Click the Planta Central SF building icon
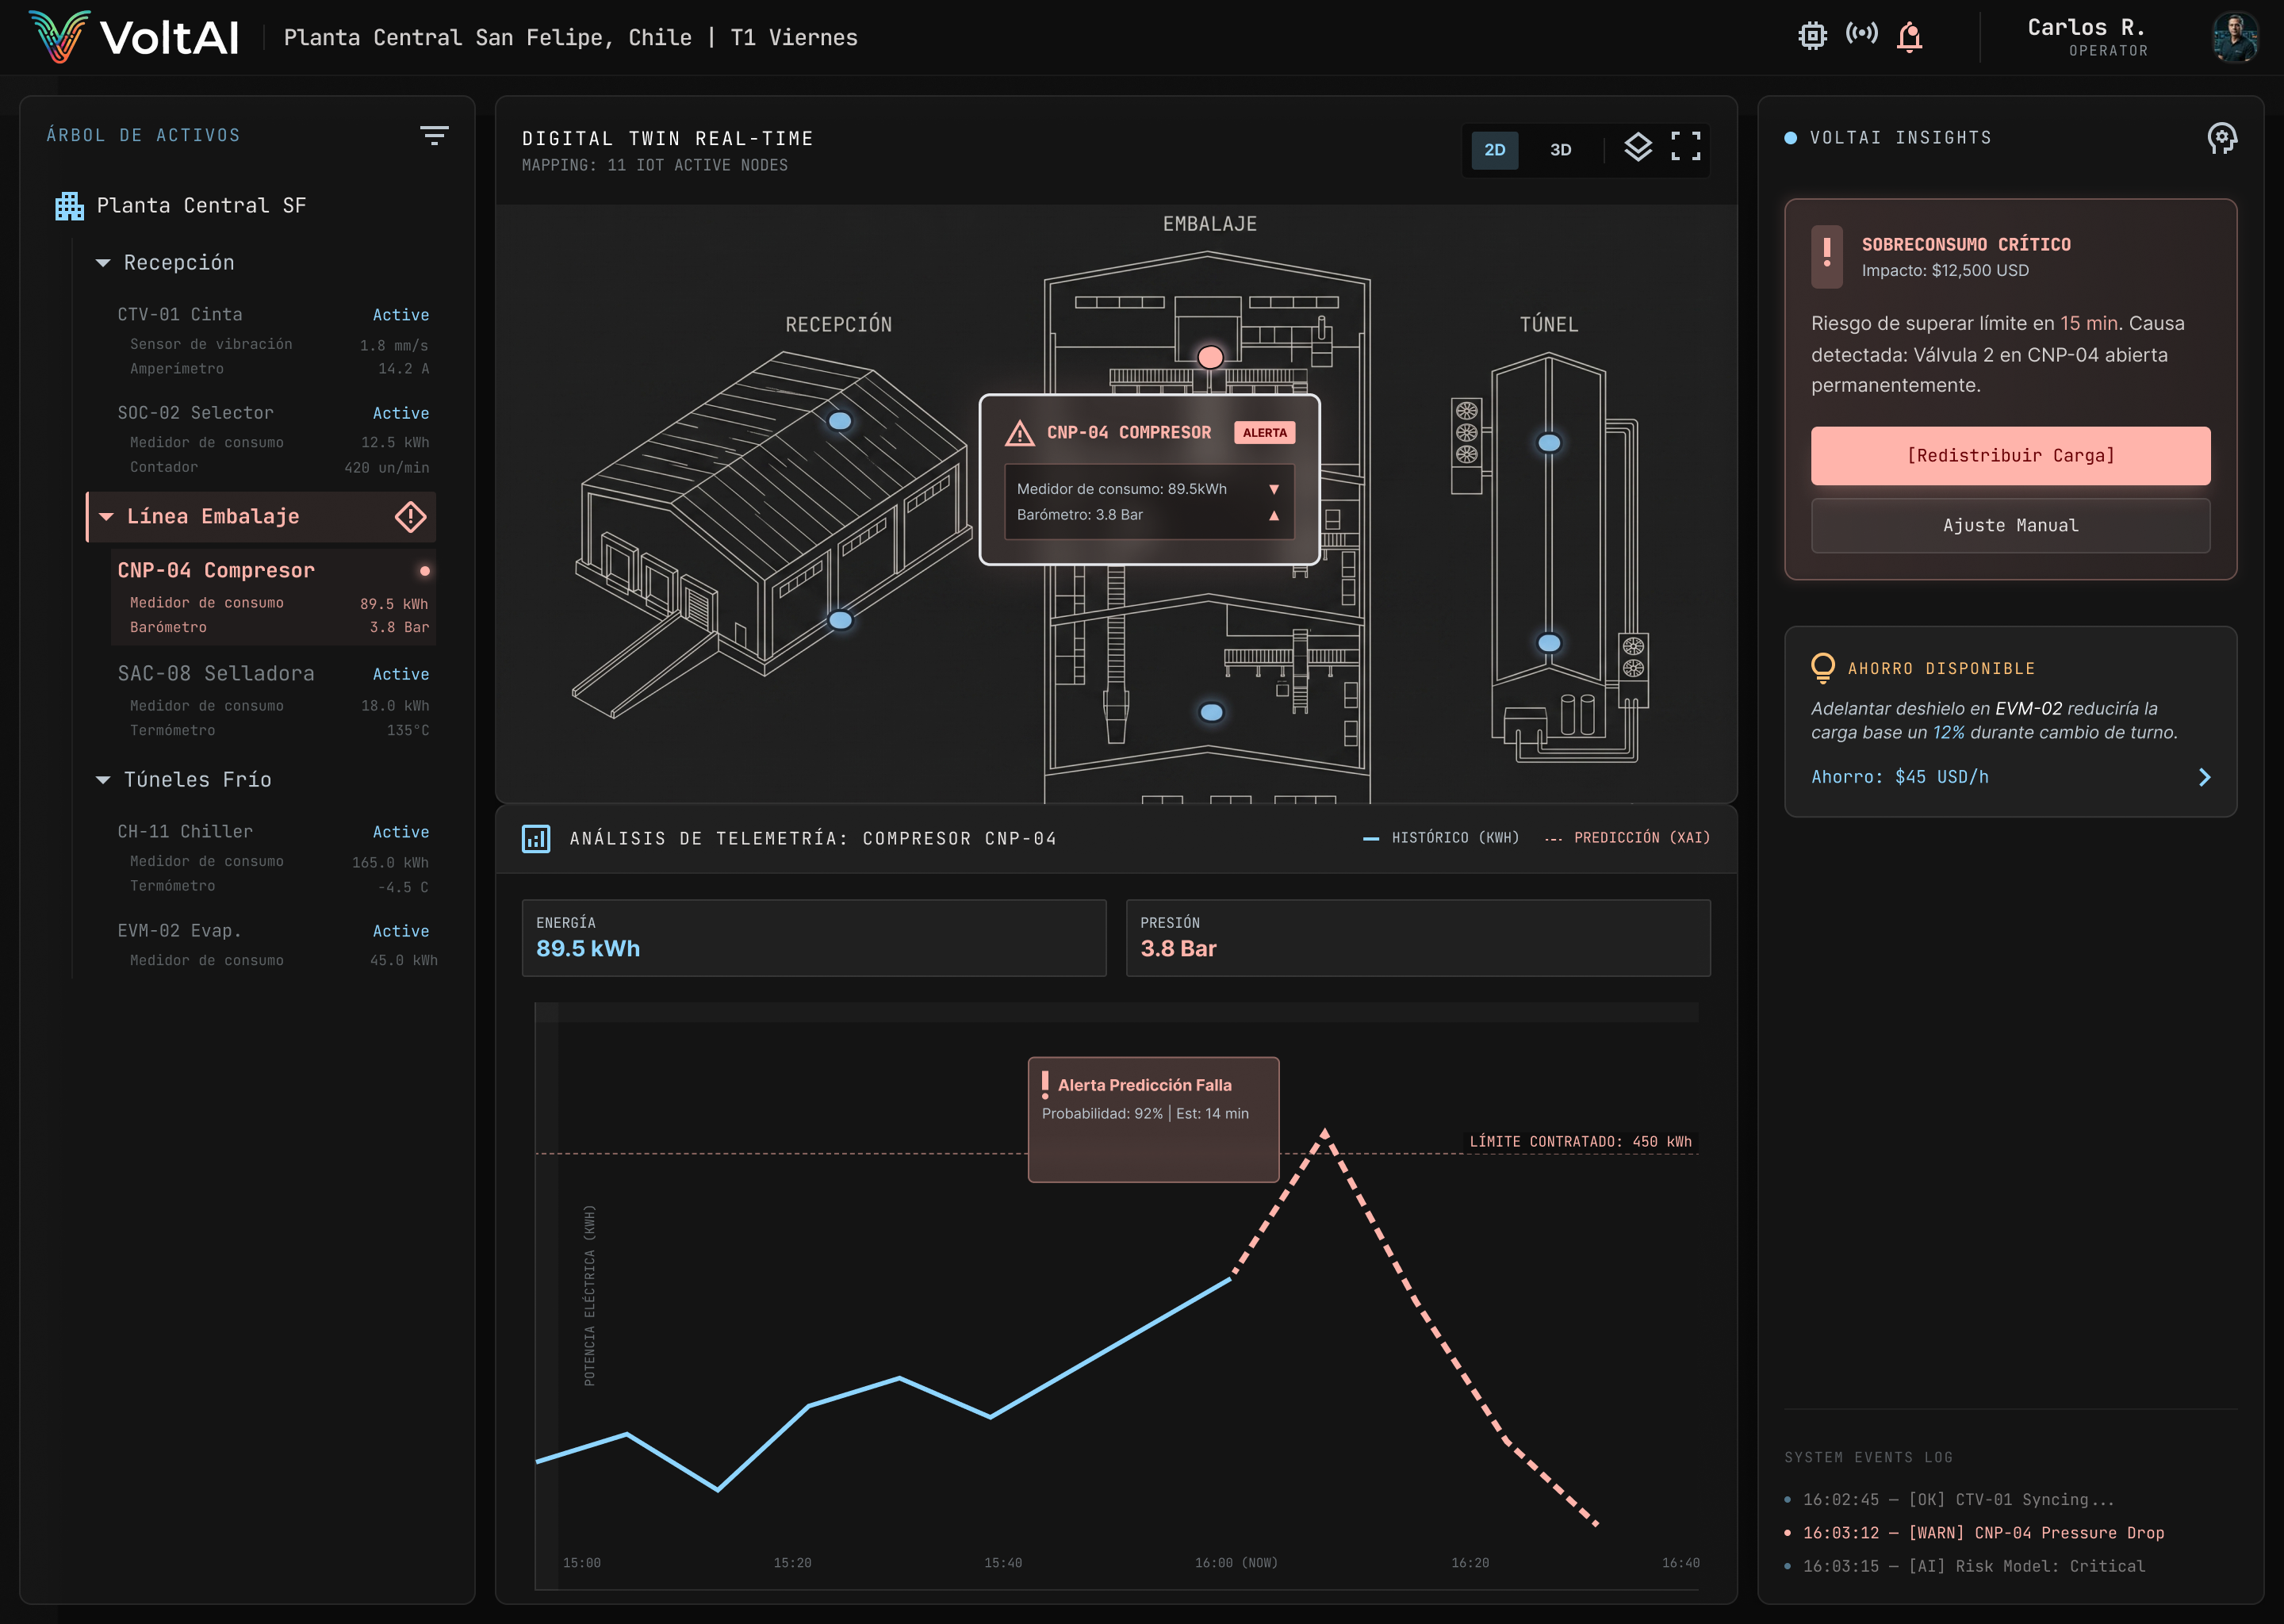Image resolution: width=2284 pixels, height=1624 pixels. point(69,206)
